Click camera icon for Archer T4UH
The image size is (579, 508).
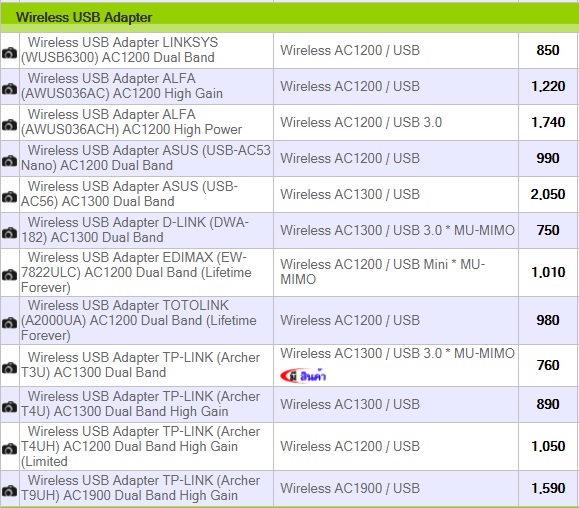[10, 449]
